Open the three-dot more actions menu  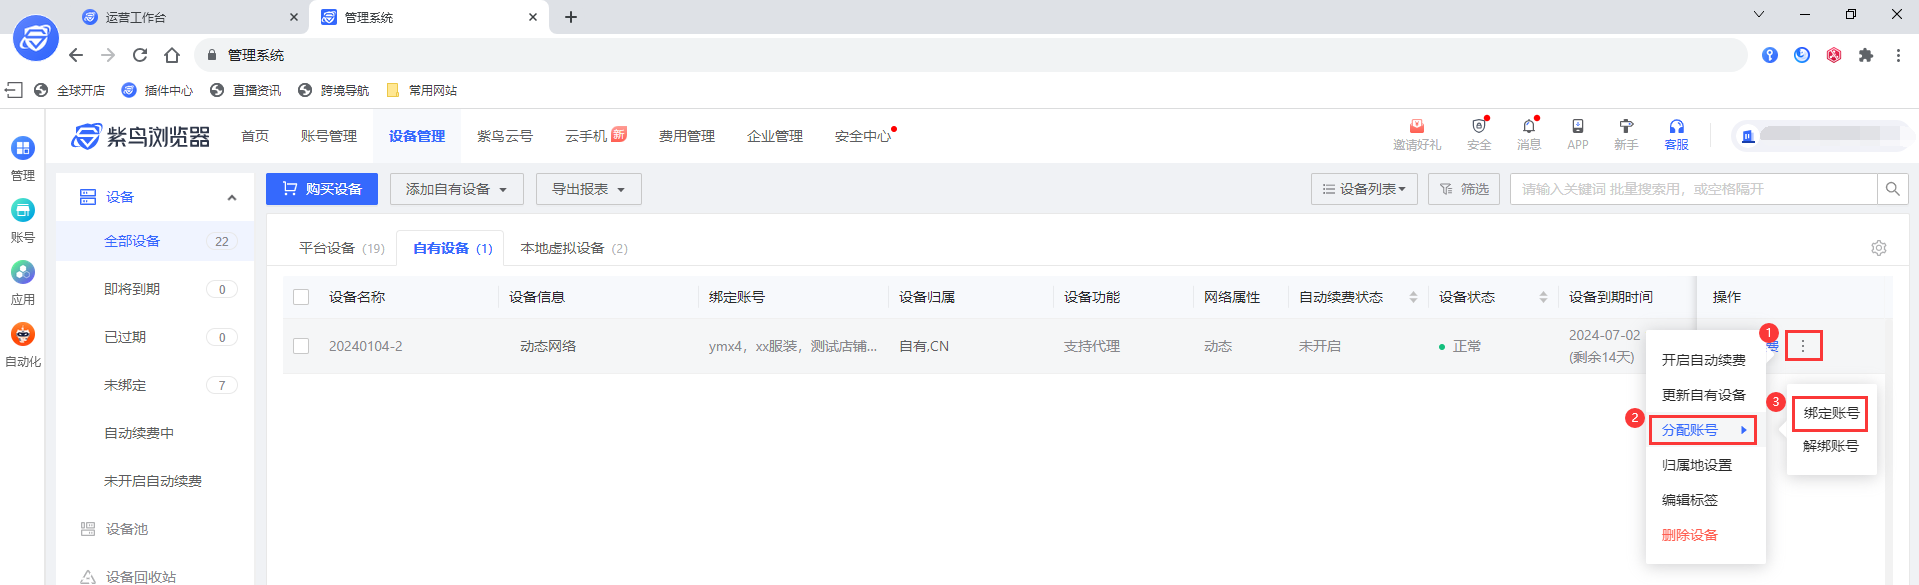pos(1803,346)
